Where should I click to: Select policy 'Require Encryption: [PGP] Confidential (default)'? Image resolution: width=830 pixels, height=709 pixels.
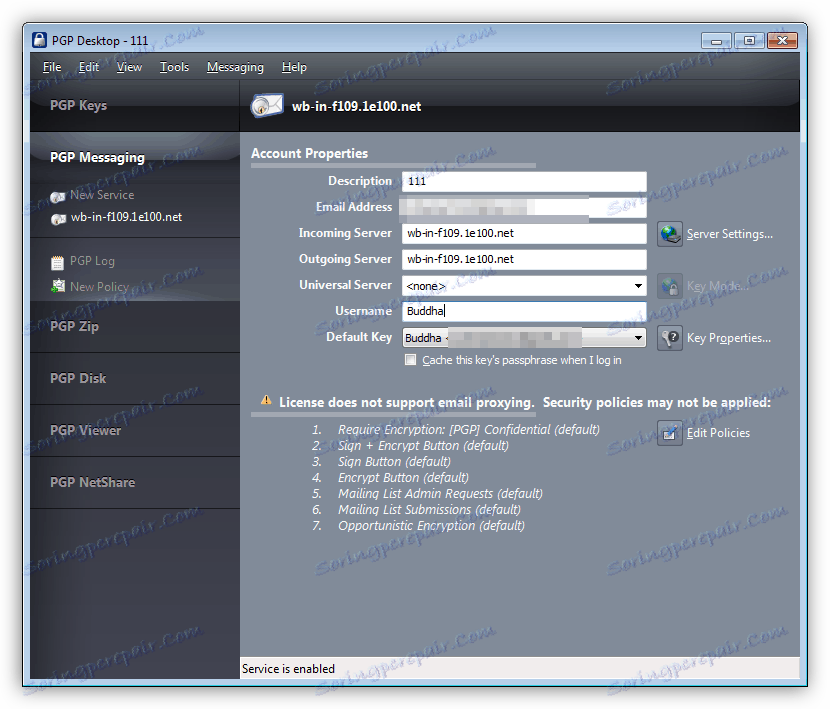468,429
